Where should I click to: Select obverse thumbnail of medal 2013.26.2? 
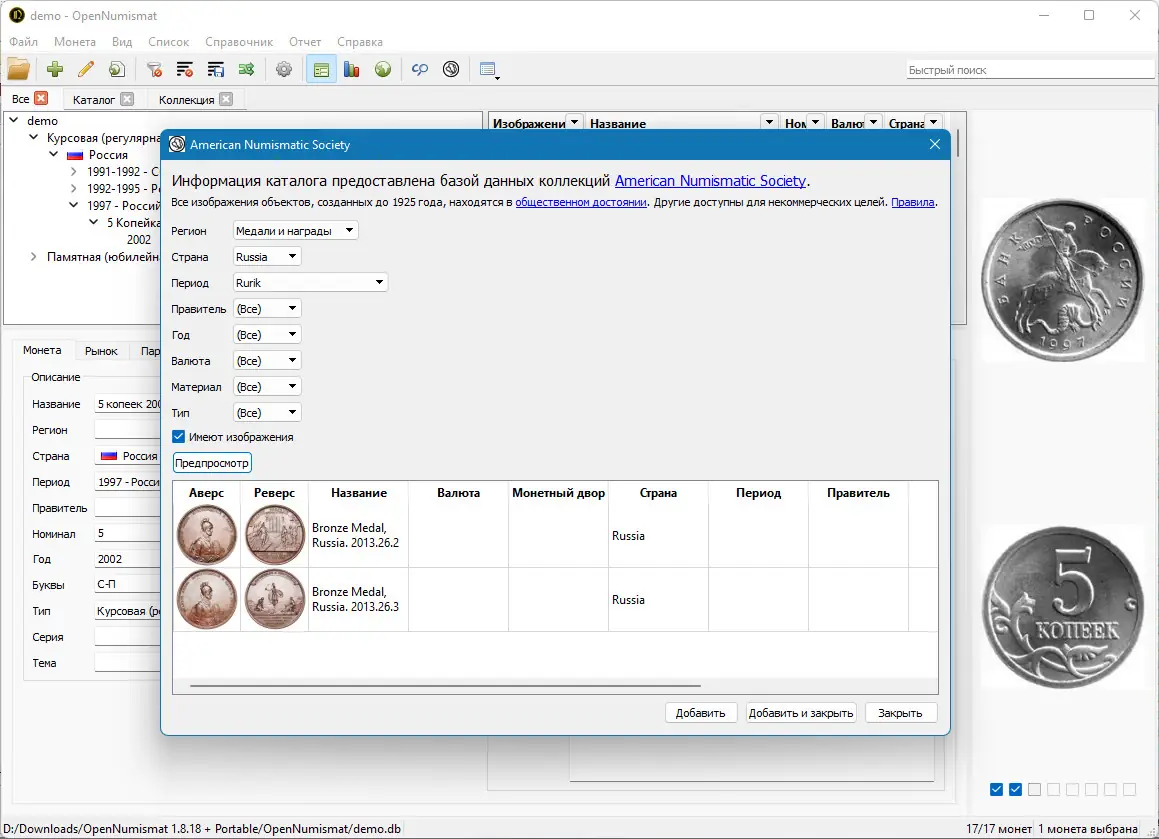click(x=207, y=535)
